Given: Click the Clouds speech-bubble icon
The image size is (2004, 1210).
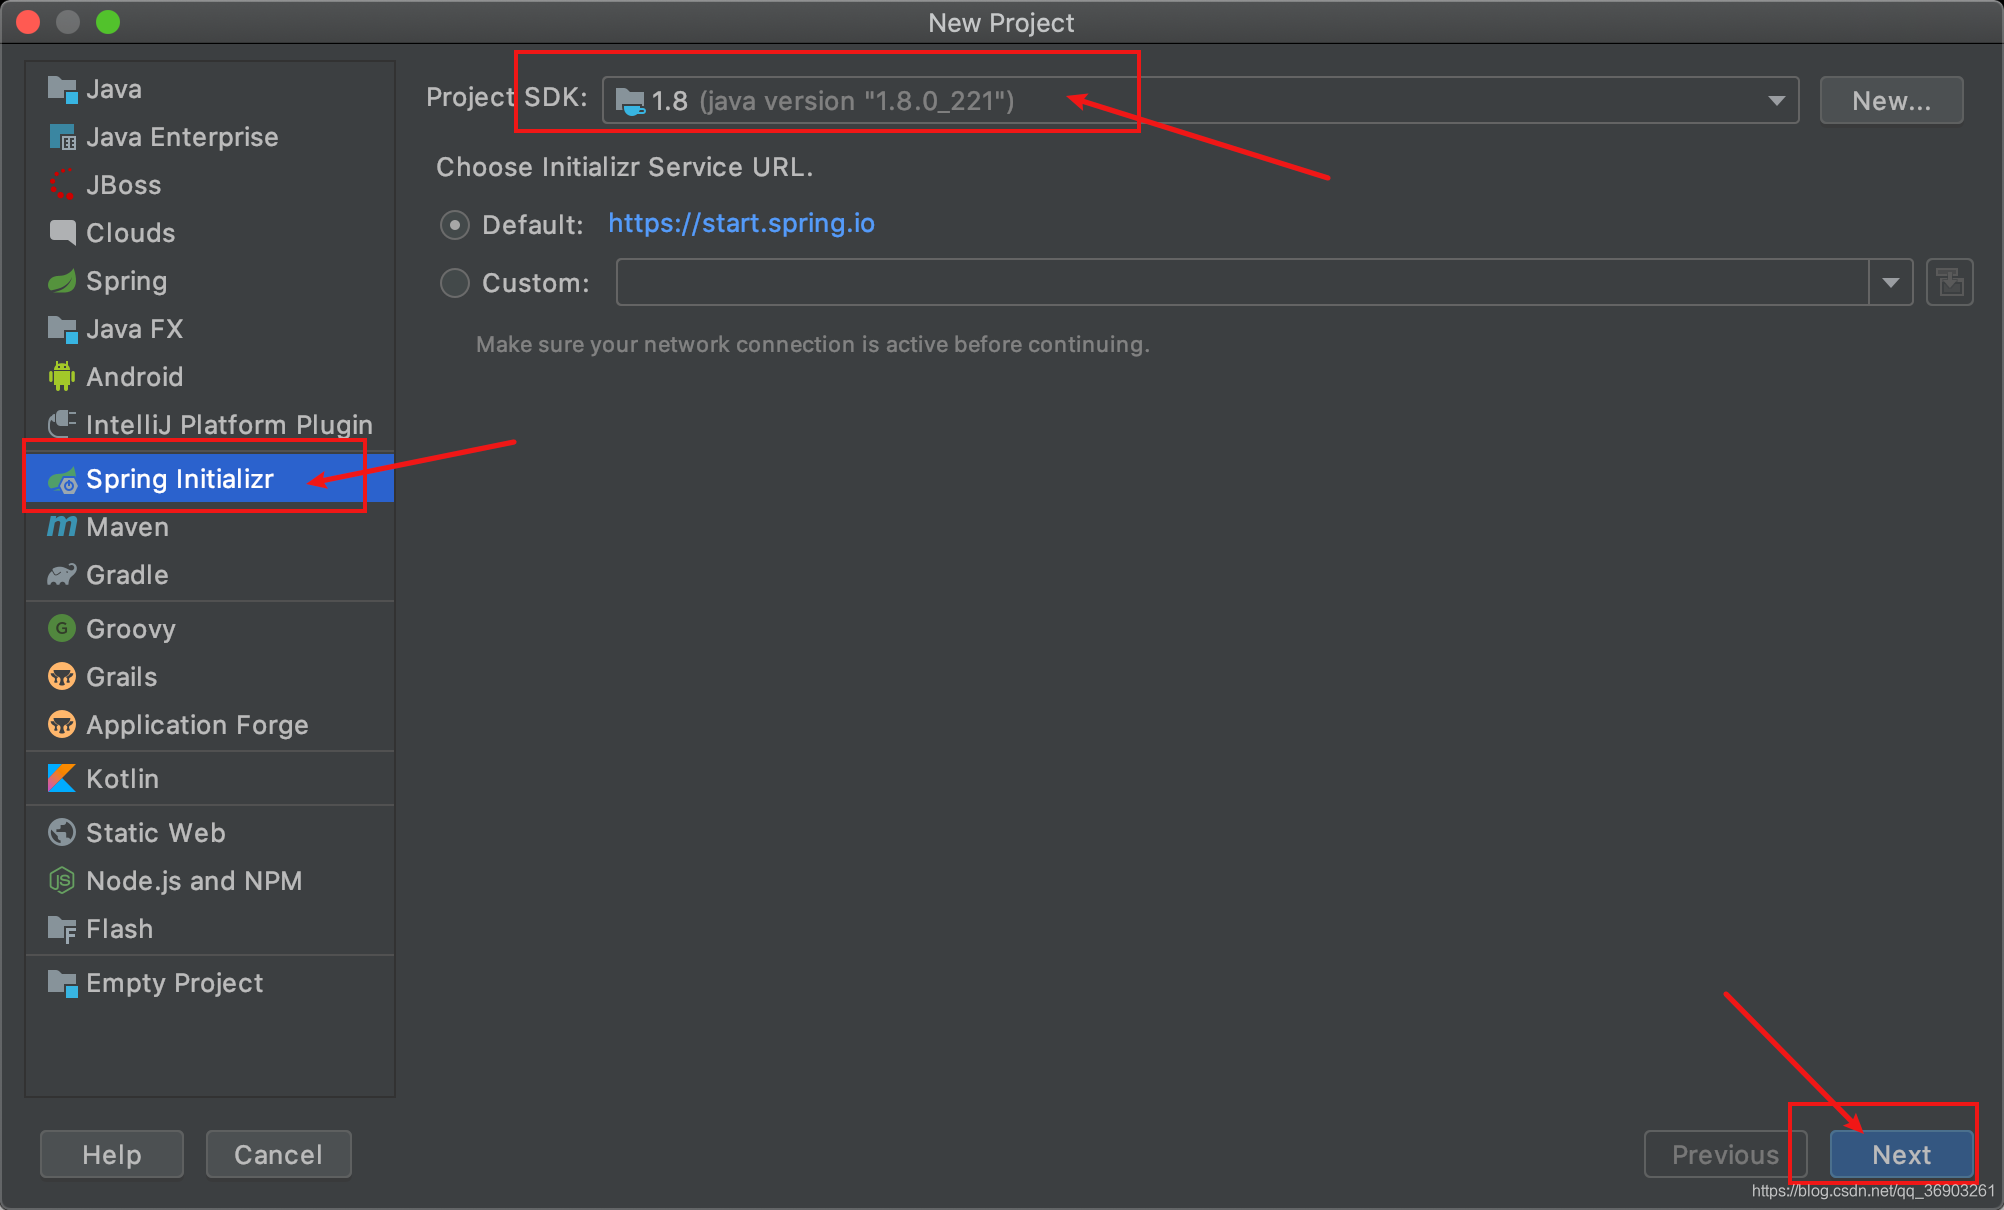Looking at the screenshot, I should click(62, 233).
